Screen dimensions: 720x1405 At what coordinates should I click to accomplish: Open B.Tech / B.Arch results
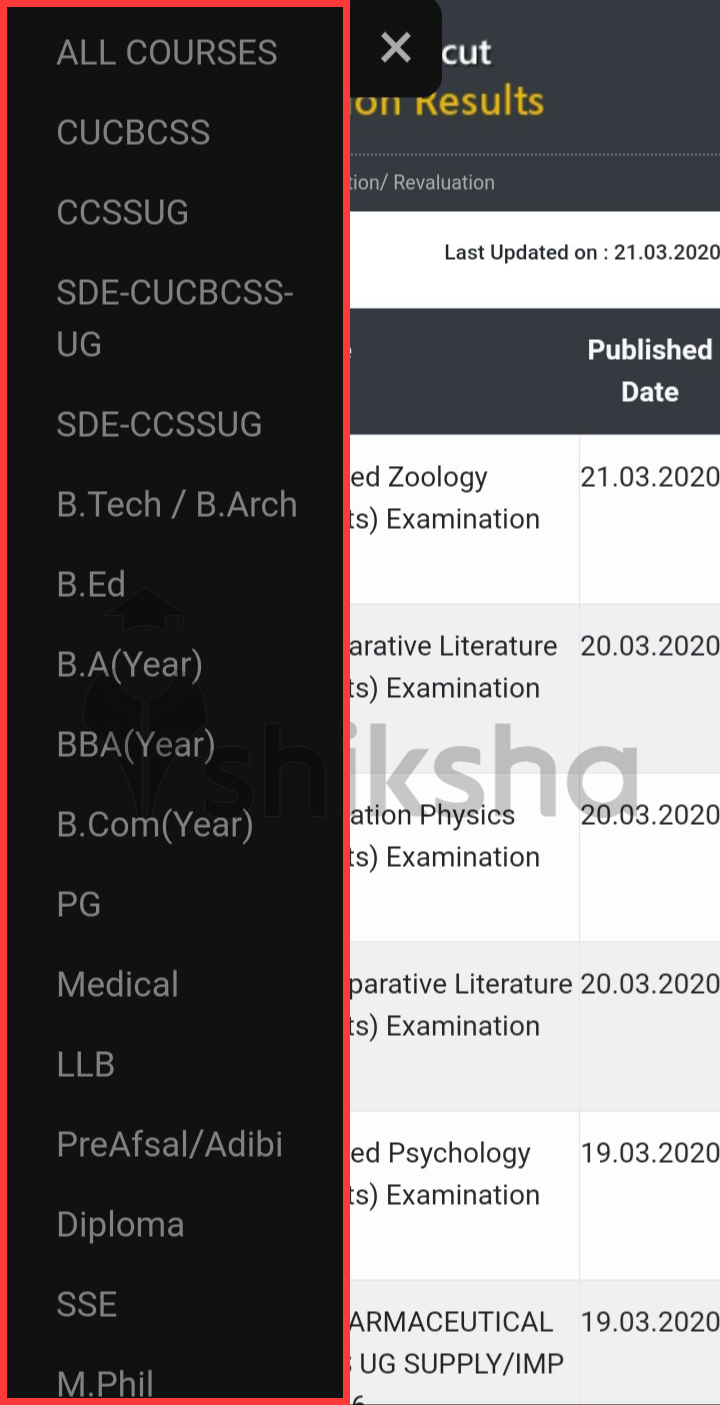(x=176, y=504)
